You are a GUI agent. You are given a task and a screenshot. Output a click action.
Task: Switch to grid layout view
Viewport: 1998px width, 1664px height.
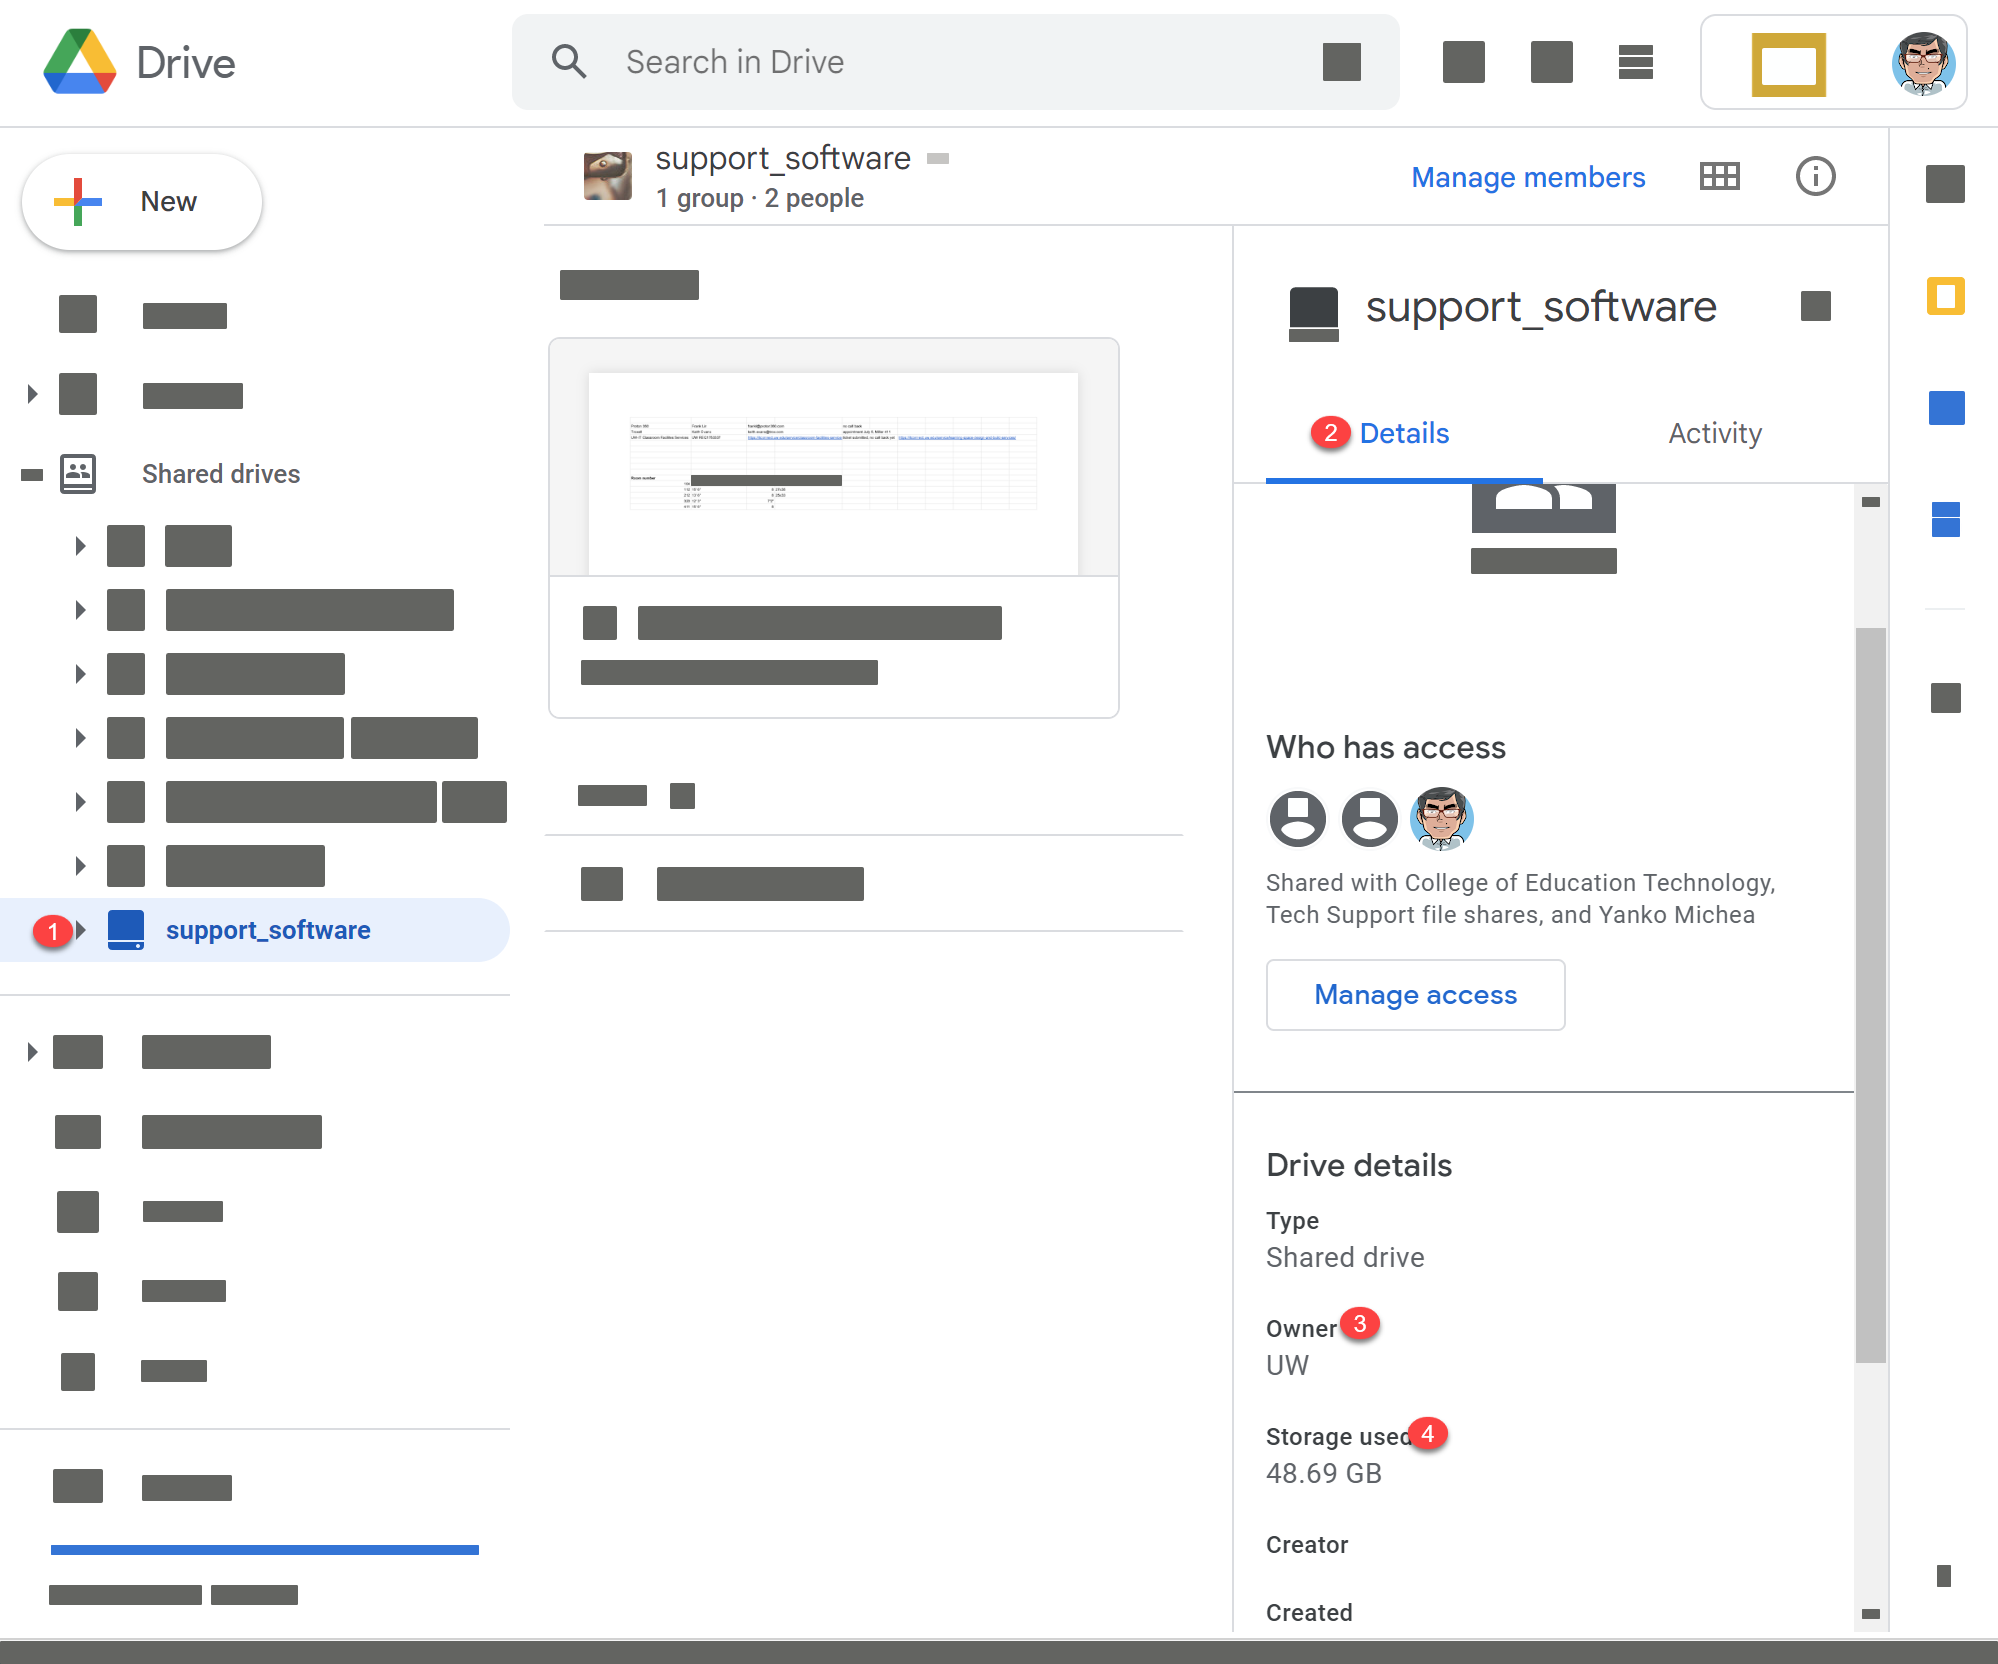click(x=1719, y=177)
